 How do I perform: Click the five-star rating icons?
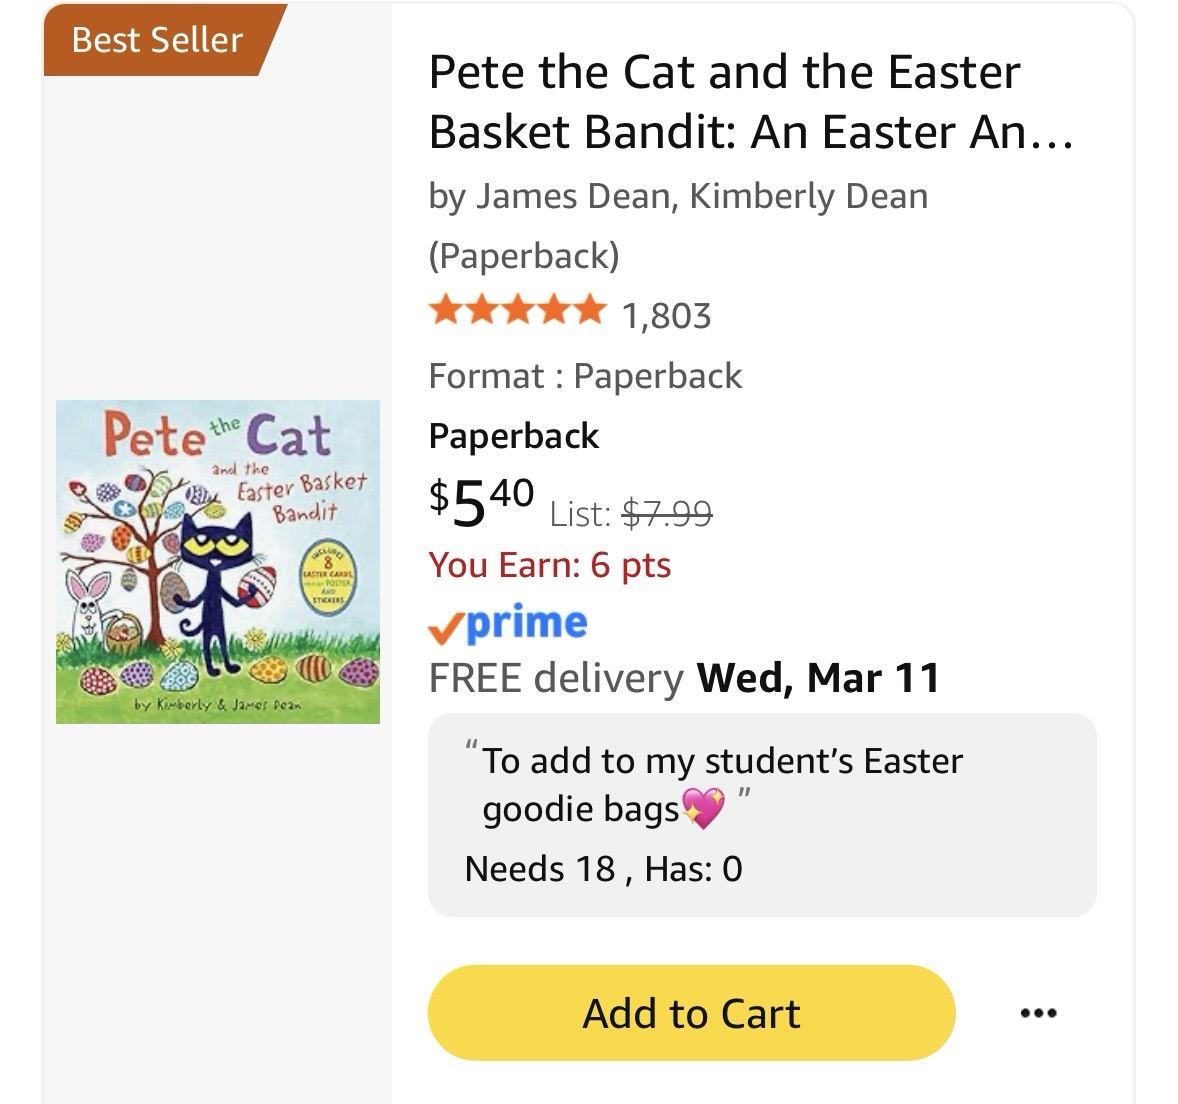coord(516,313)
